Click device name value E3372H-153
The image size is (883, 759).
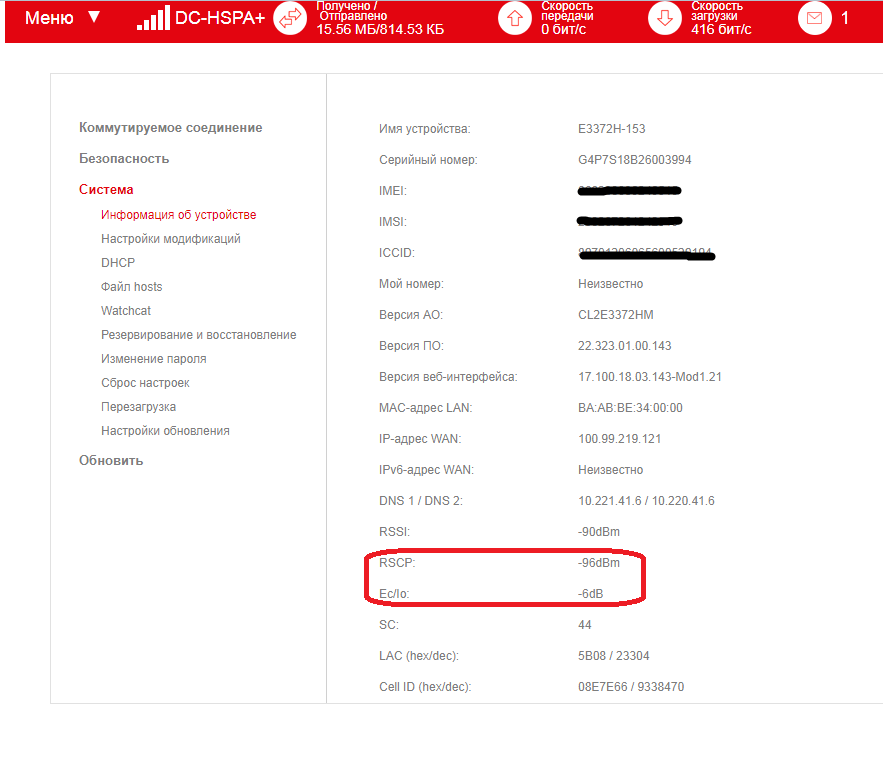612,129
